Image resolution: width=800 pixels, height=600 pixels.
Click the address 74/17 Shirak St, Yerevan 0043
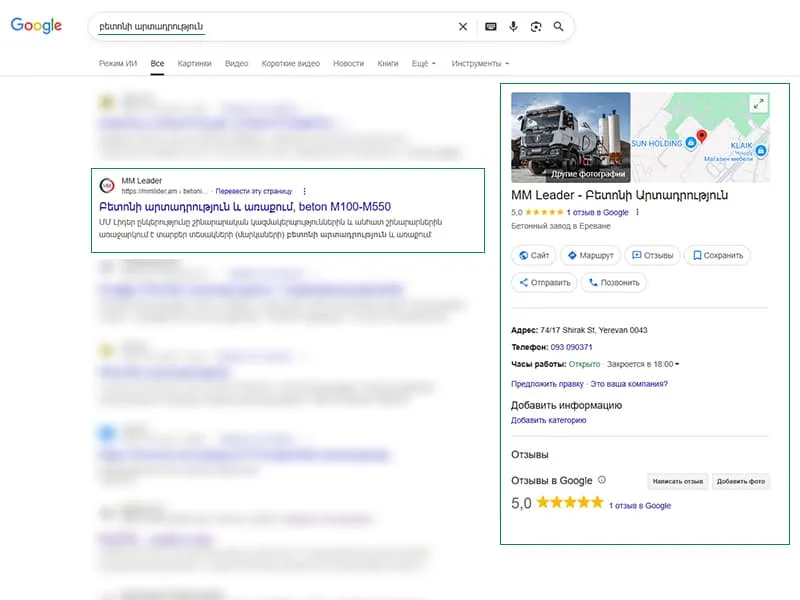(x=594, y=330)
